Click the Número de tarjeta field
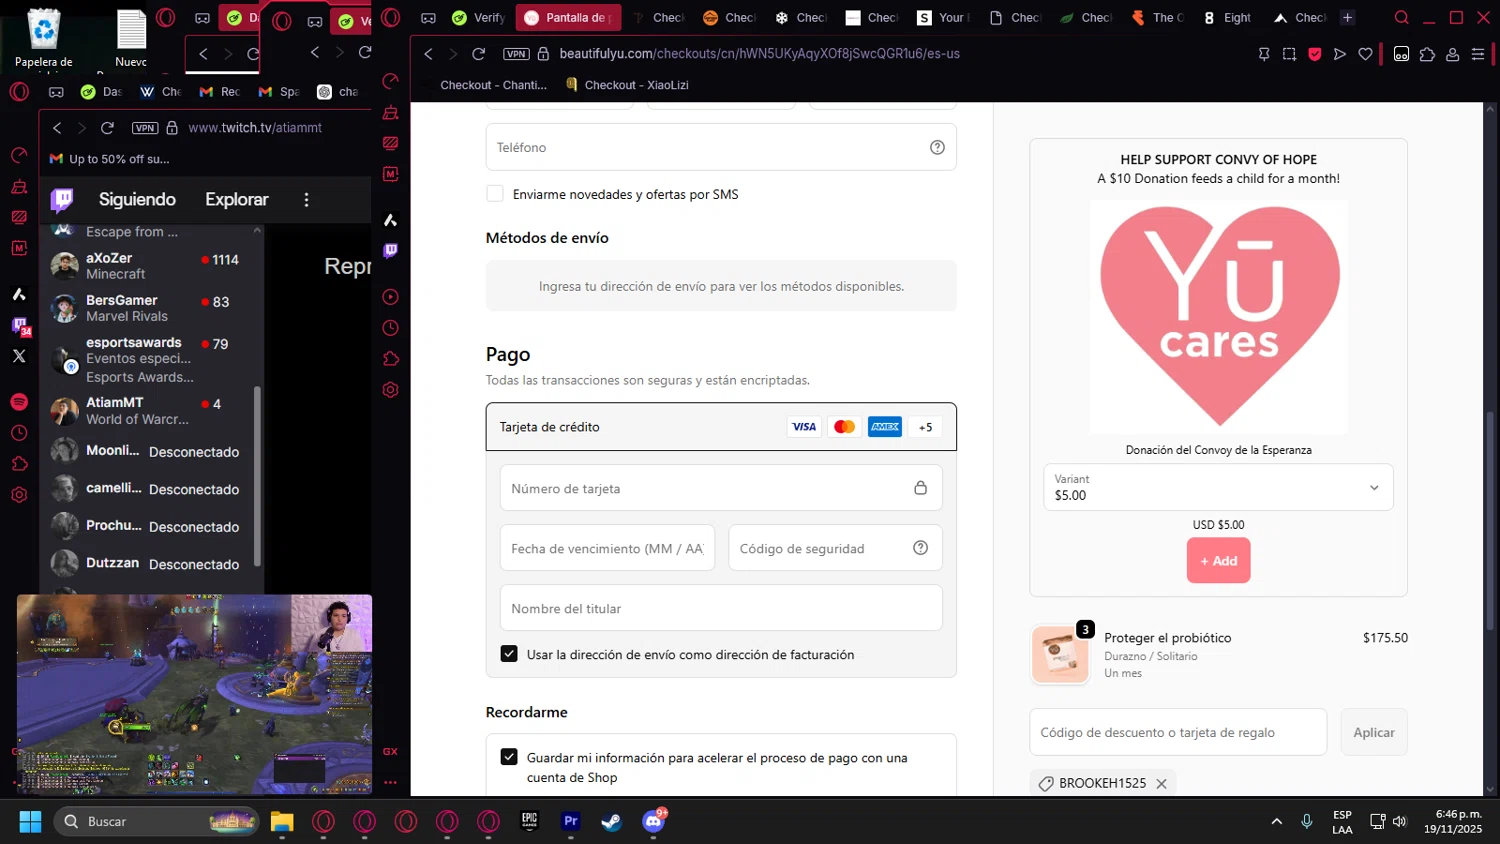 coord(721,488)
